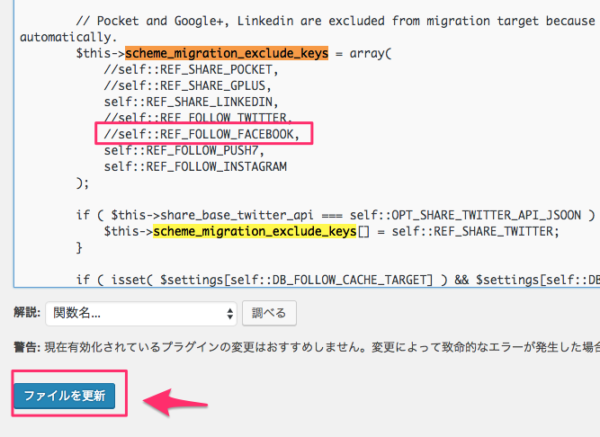Click the line self::REF_SHARE_LINKEDIN,
Screen dimensions: 600x437
[x=191, y=102]
